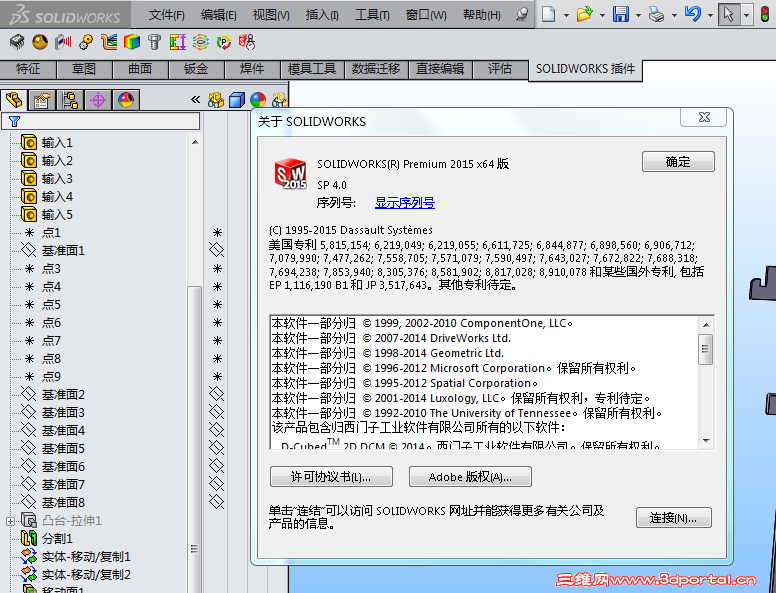The height and width of the screenshot is (593, 776).
Task: Activate the CircuitWorks add-in chip icon
Action: pyautogui.click(x=17, y=42)
